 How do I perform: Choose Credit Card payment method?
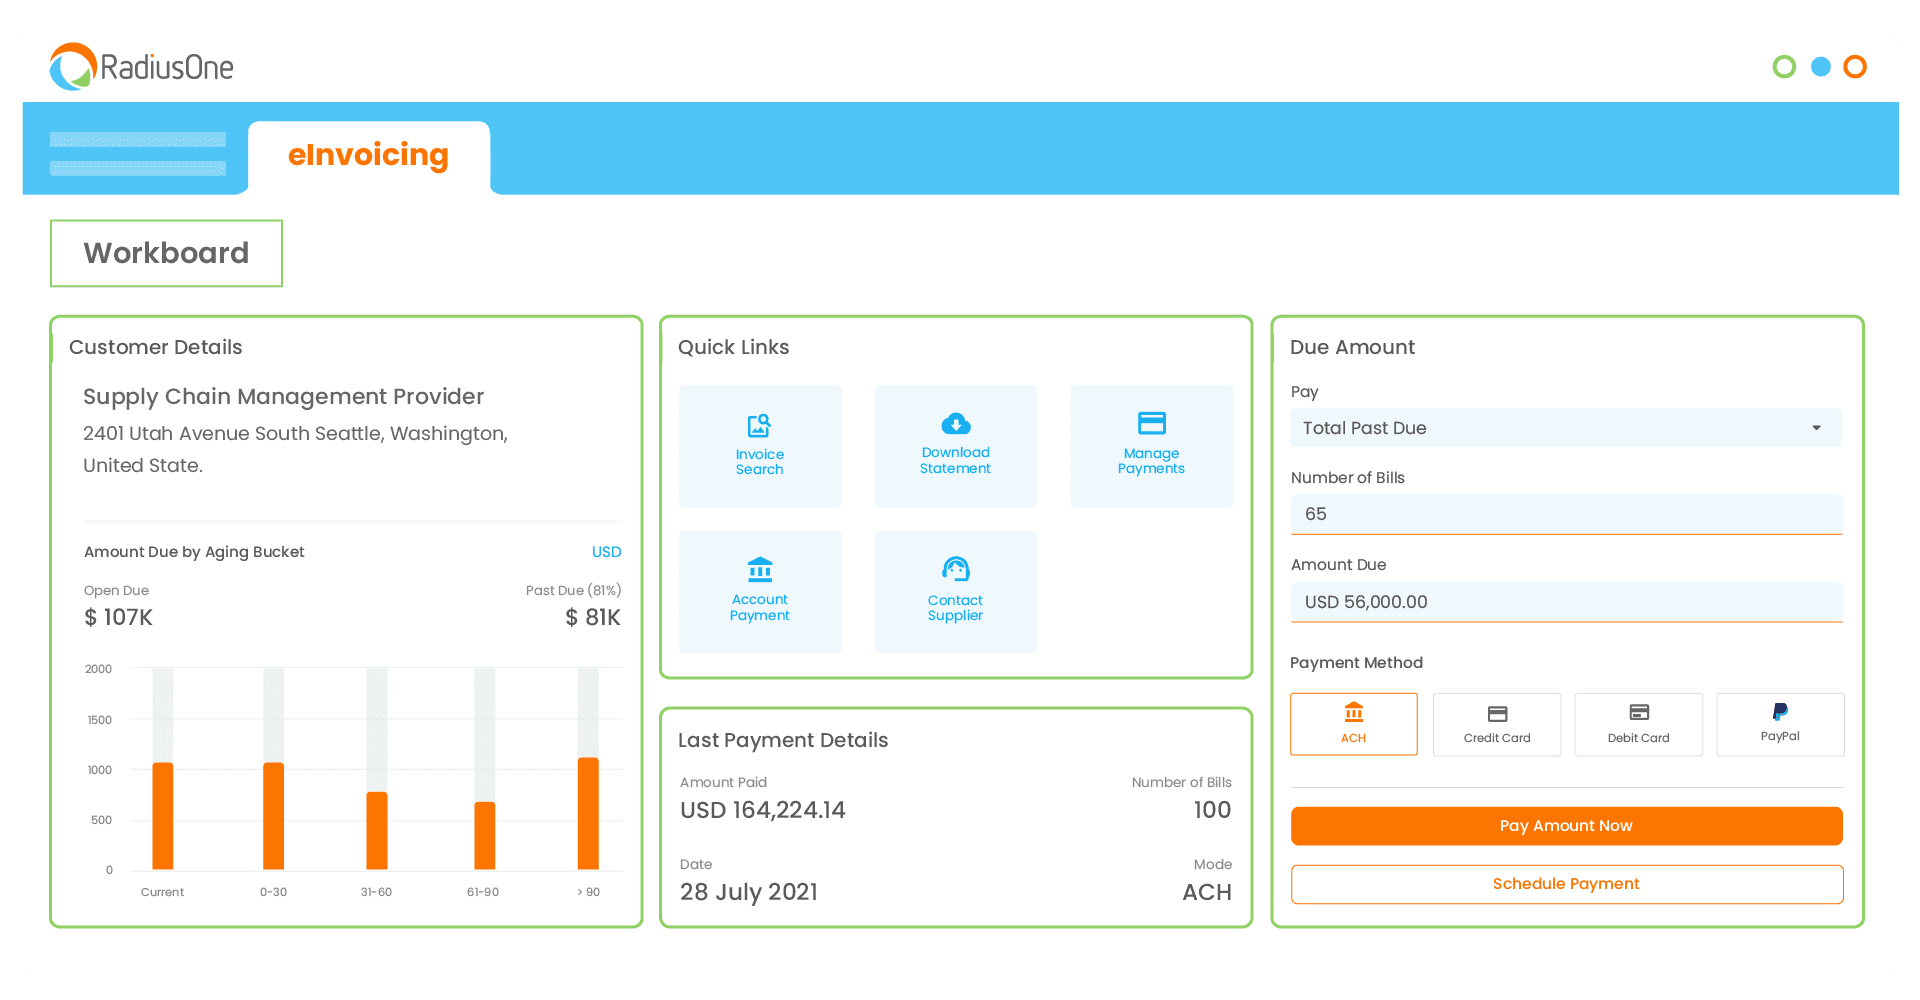(x=1496, y=724)
